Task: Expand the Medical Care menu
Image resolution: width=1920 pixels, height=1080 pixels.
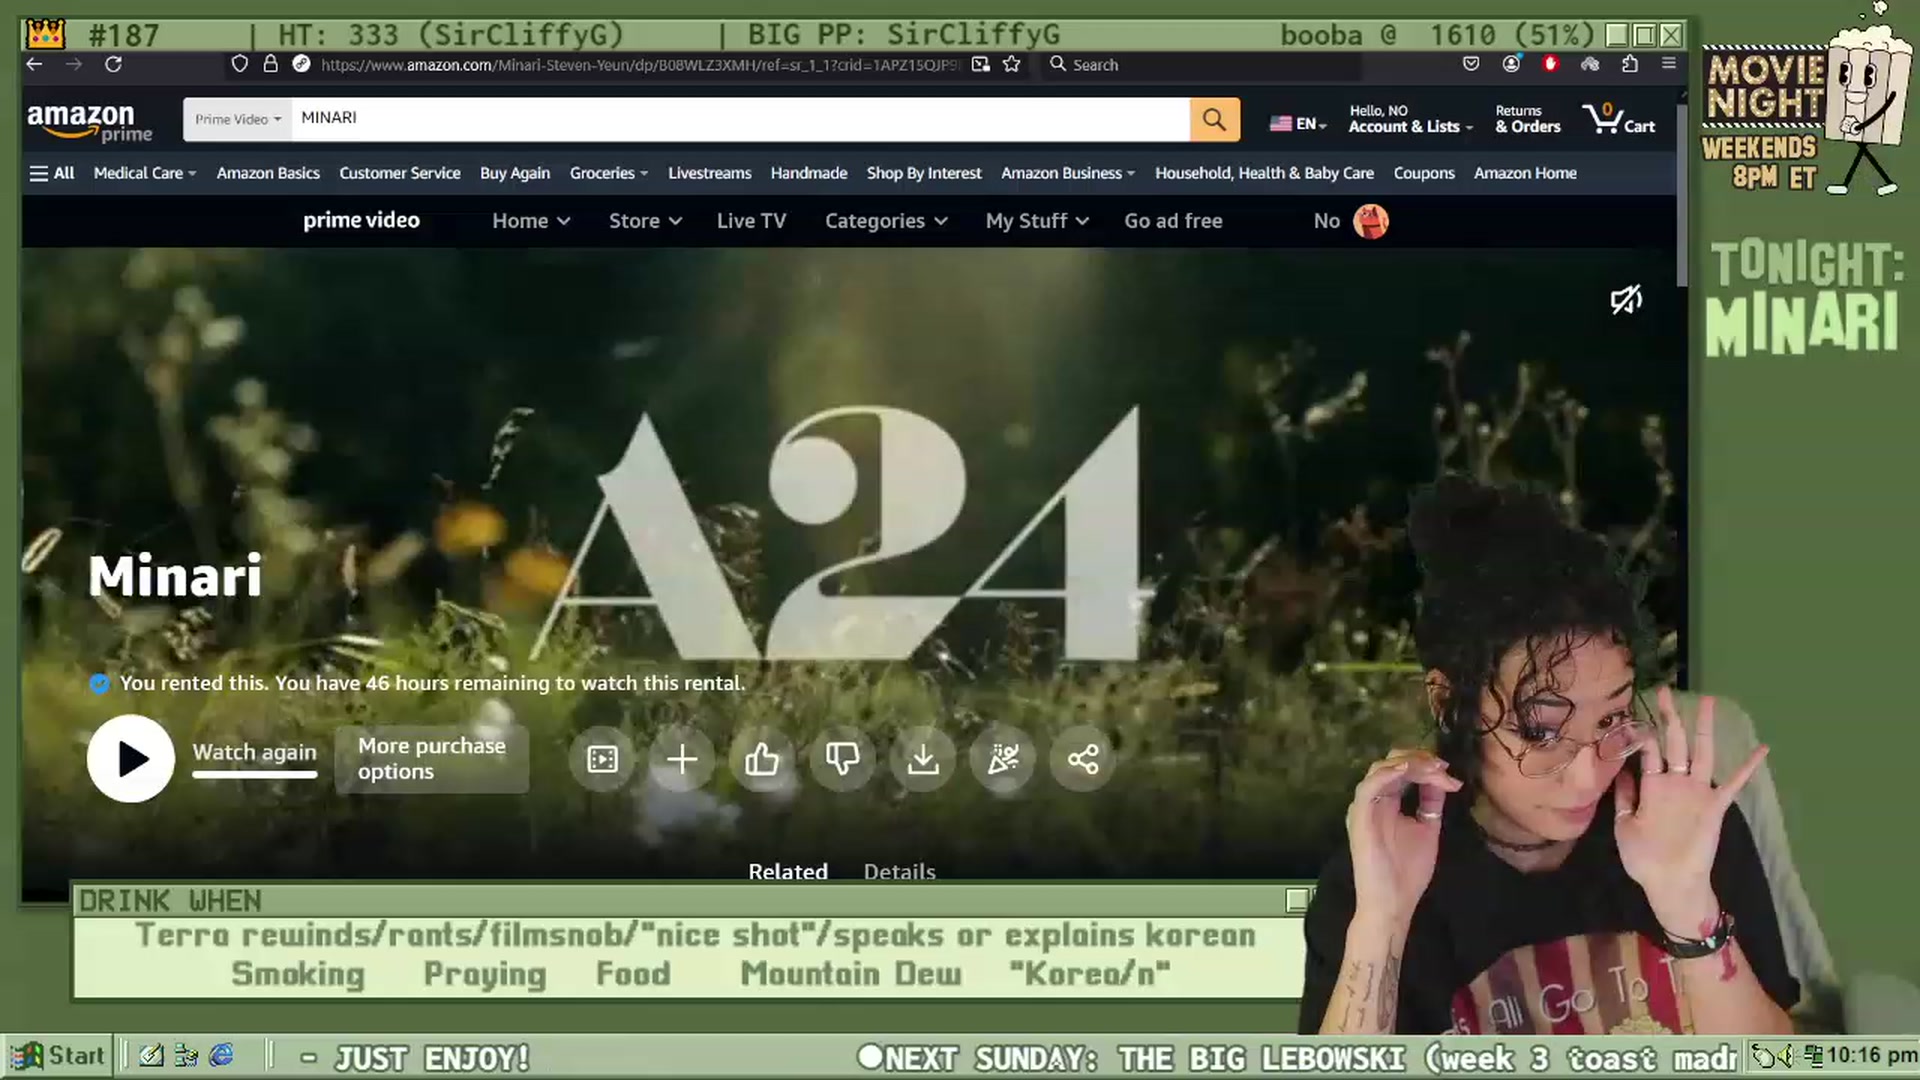Action: pyautogui.click(x=145, y=173)
